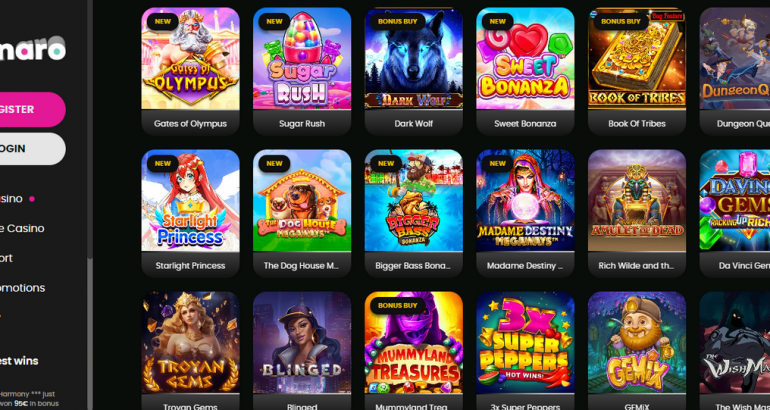Launch the 3x Super Peppers game

point(525,351)
